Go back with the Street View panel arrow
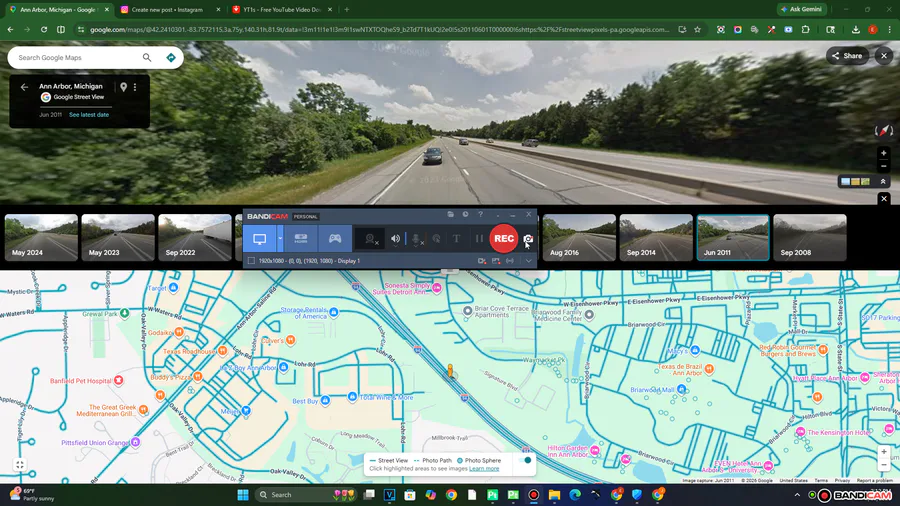The image size is (900, 506). coord(24,87)
